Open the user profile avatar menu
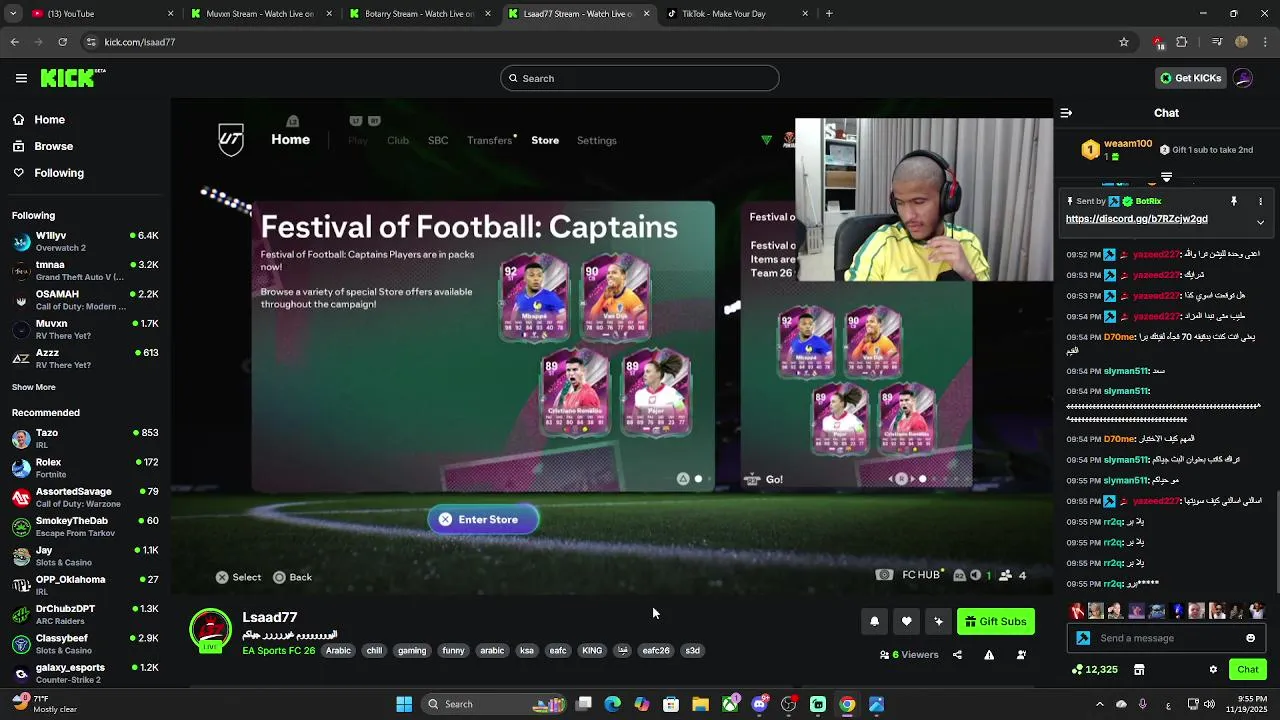1280x720 pixels. coord(1243,78)
